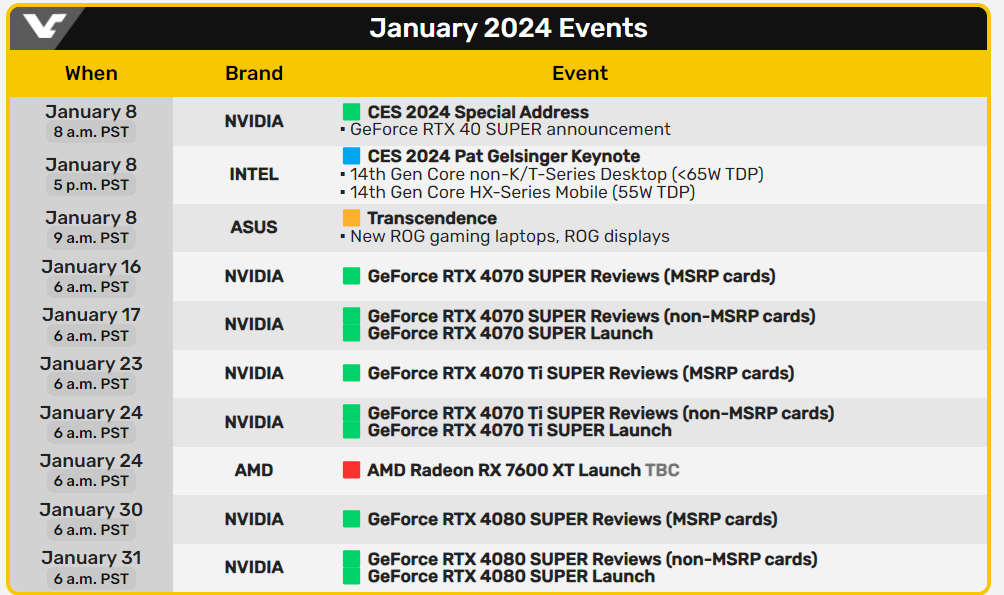
Task: Click the 'INTEL' brand cell
Action: pyautogui.click(x=254, y=174)
